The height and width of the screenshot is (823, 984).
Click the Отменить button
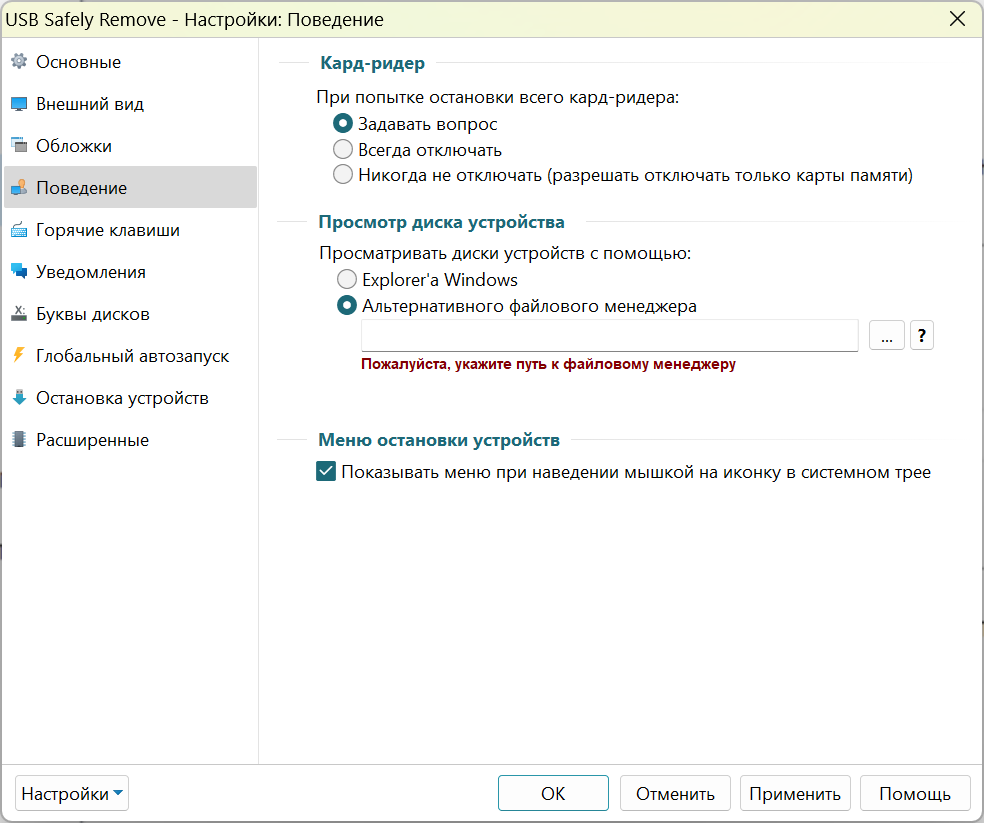pyautogui.click(x=675, y=793)
